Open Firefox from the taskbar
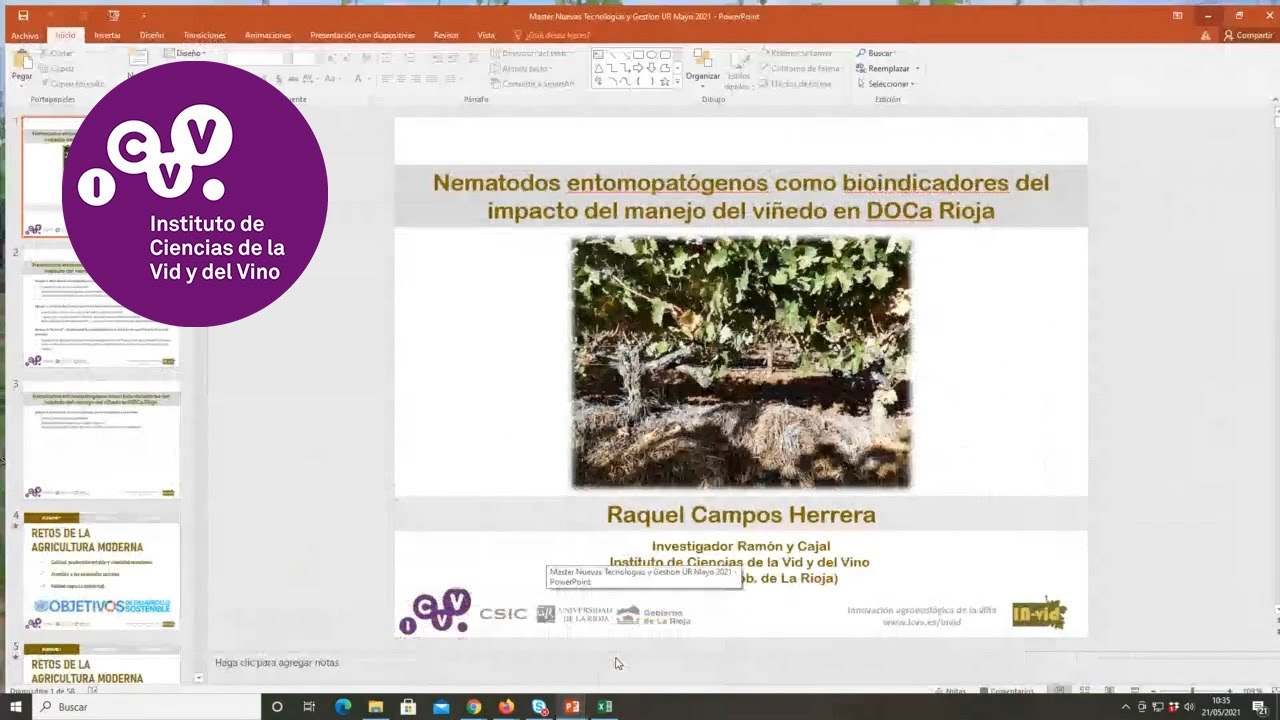 click(x=506, y=707)
